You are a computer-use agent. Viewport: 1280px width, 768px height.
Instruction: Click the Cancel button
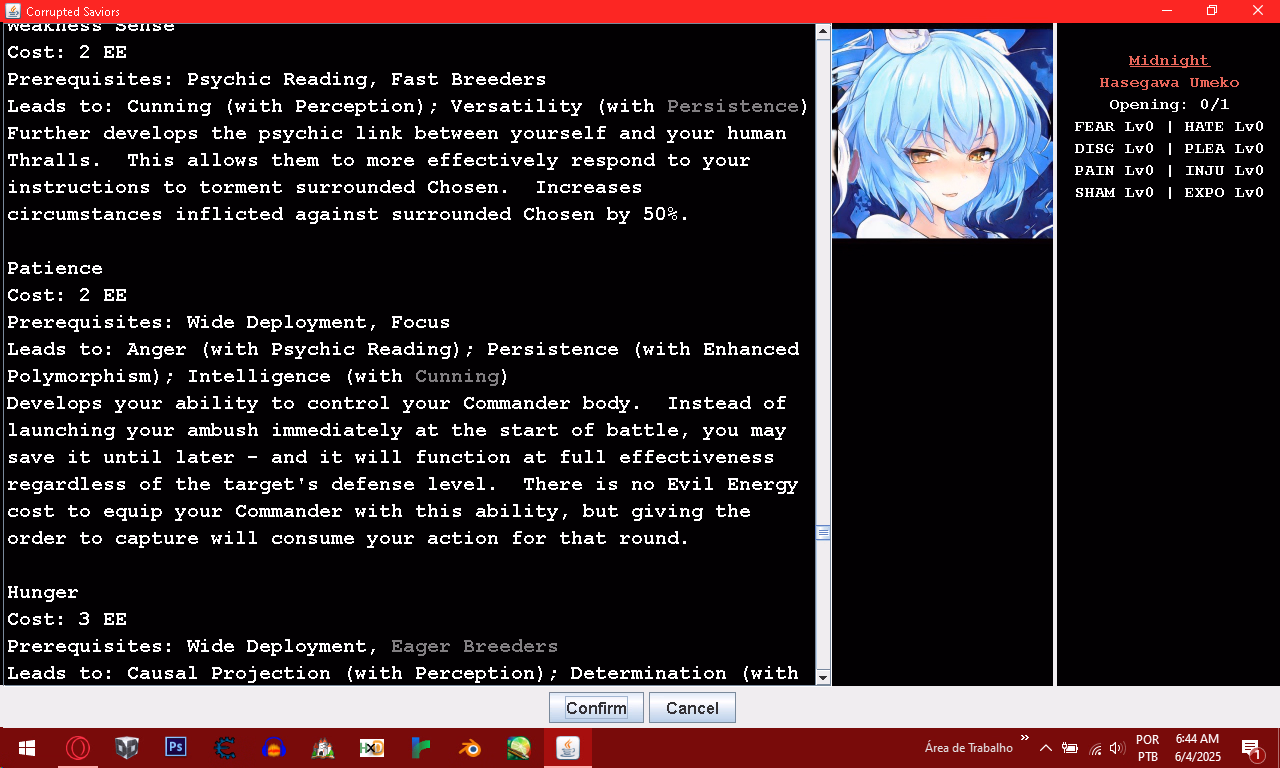692,708
